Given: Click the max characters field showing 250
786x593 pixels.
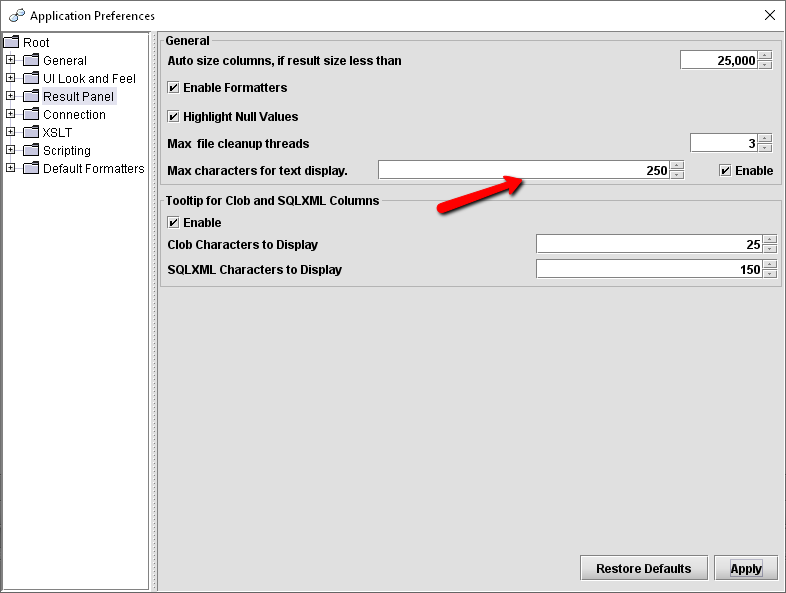Looking at the screenshot, I should pos(524,170).
